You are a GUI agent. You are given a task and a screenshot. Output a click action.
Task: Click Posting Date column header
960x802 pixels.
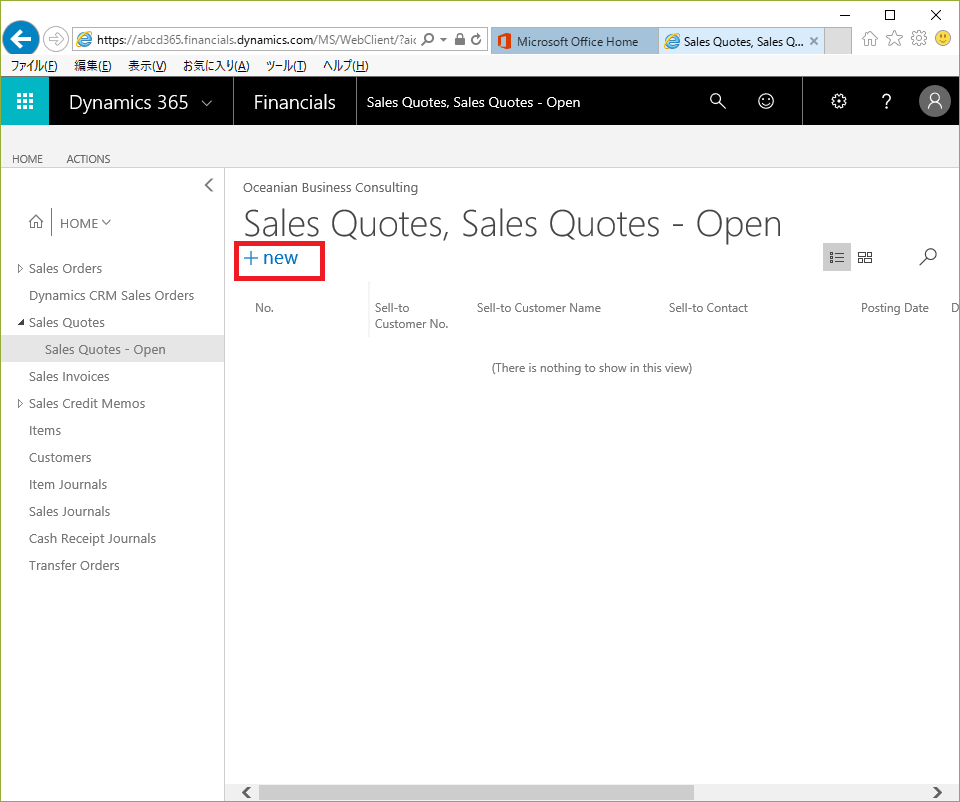(x=894, y=308)
